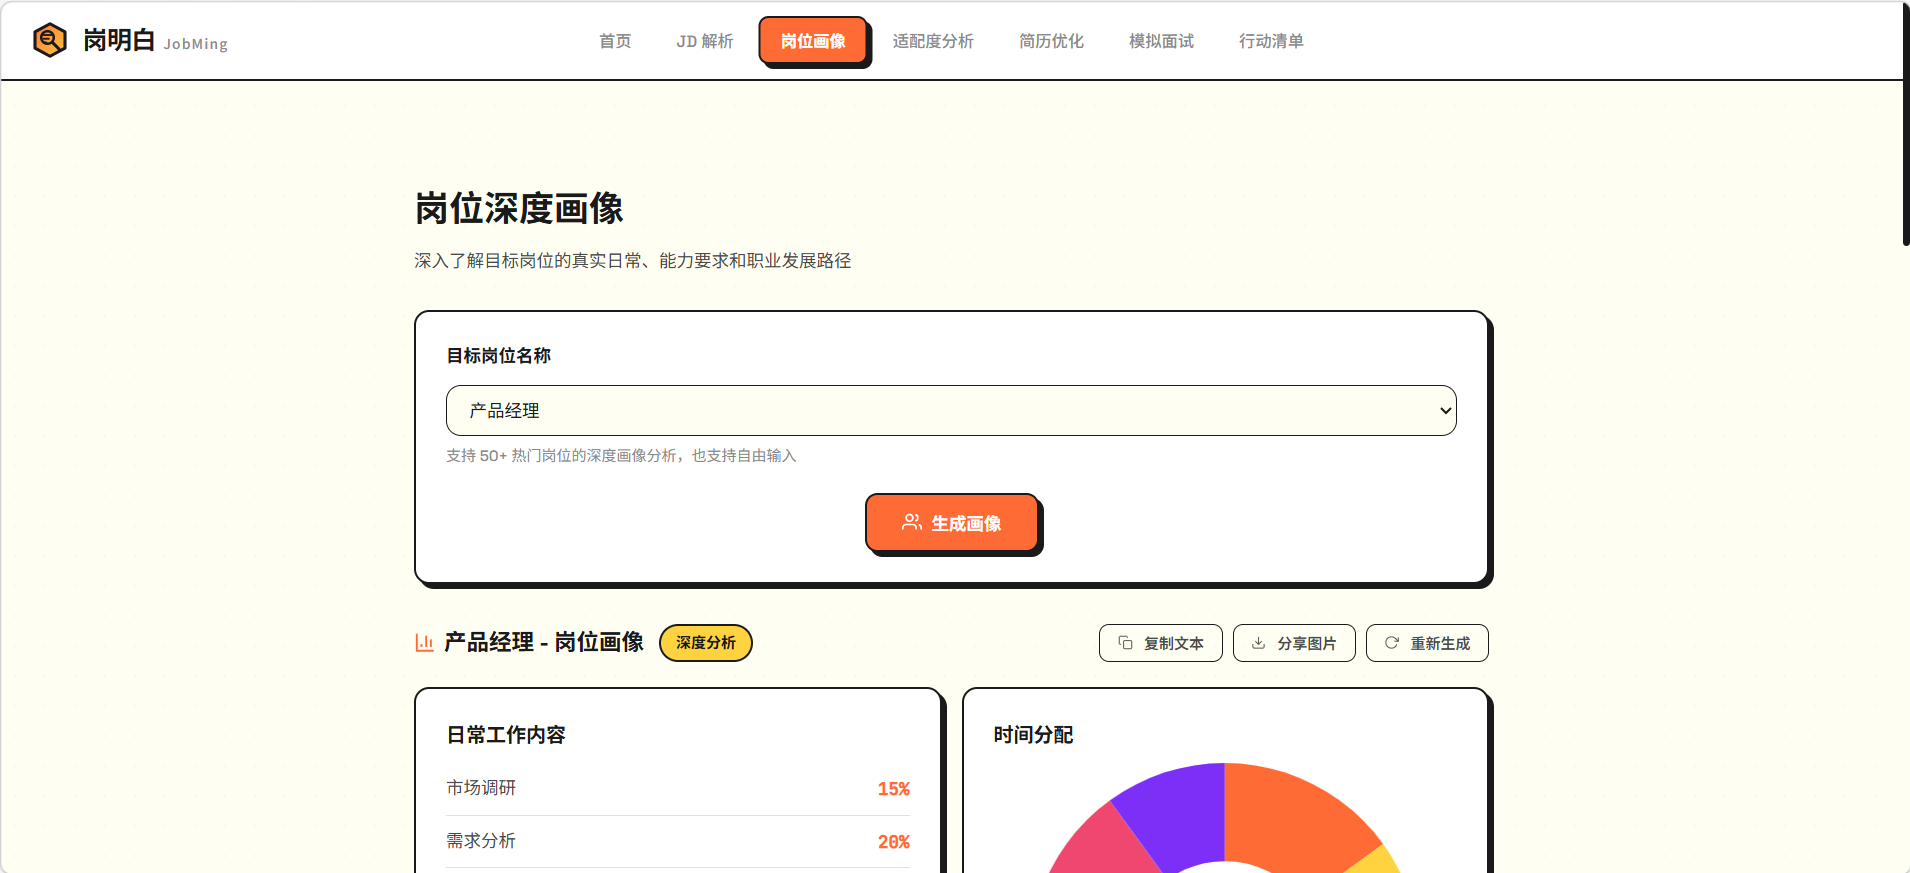Viewport: 1910px width, 873px height.
Task: Switch to 适配度分析 tab
Action: point(932,41)
